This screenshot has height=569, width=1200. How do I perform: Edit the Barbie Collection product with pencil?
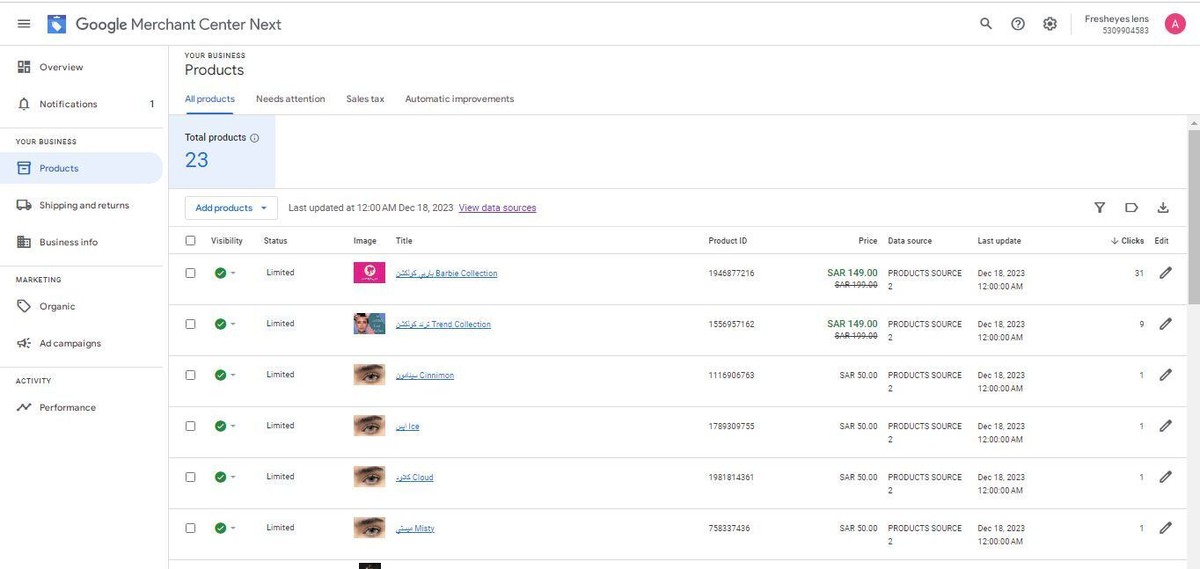click(1165, 273)
